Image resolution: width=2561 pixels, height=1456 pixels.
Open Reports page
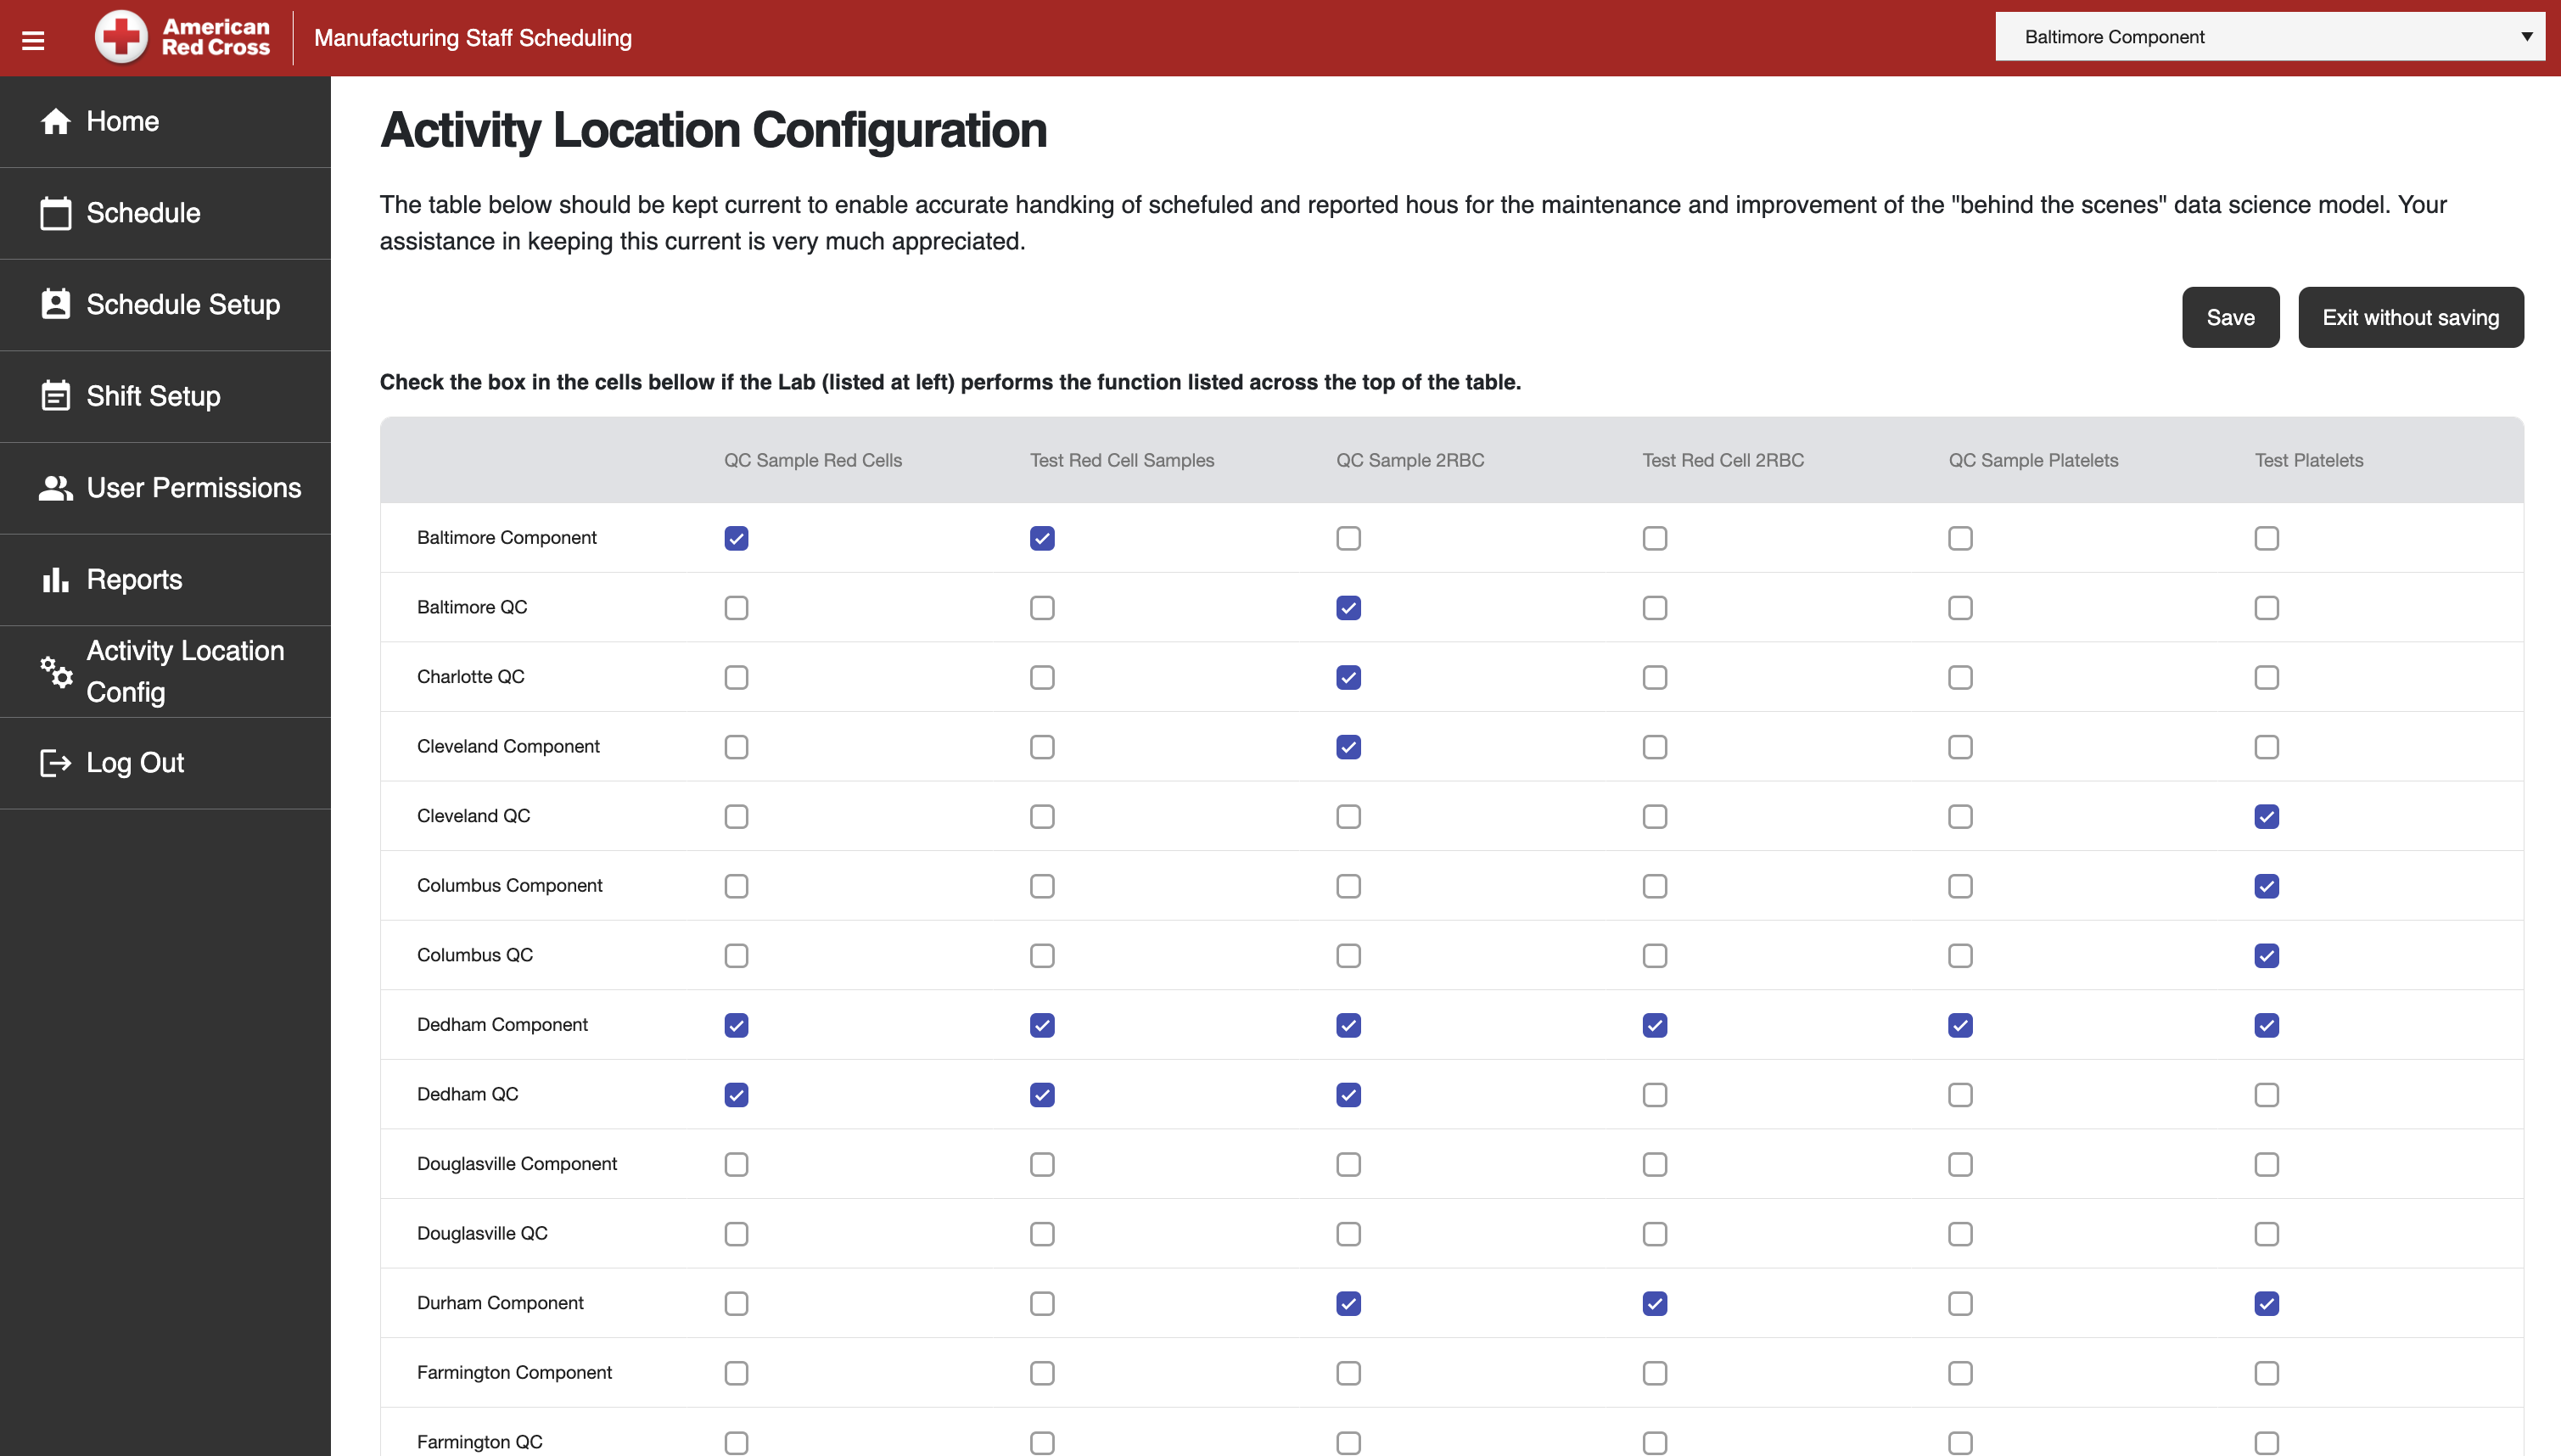tap(165, 580)
